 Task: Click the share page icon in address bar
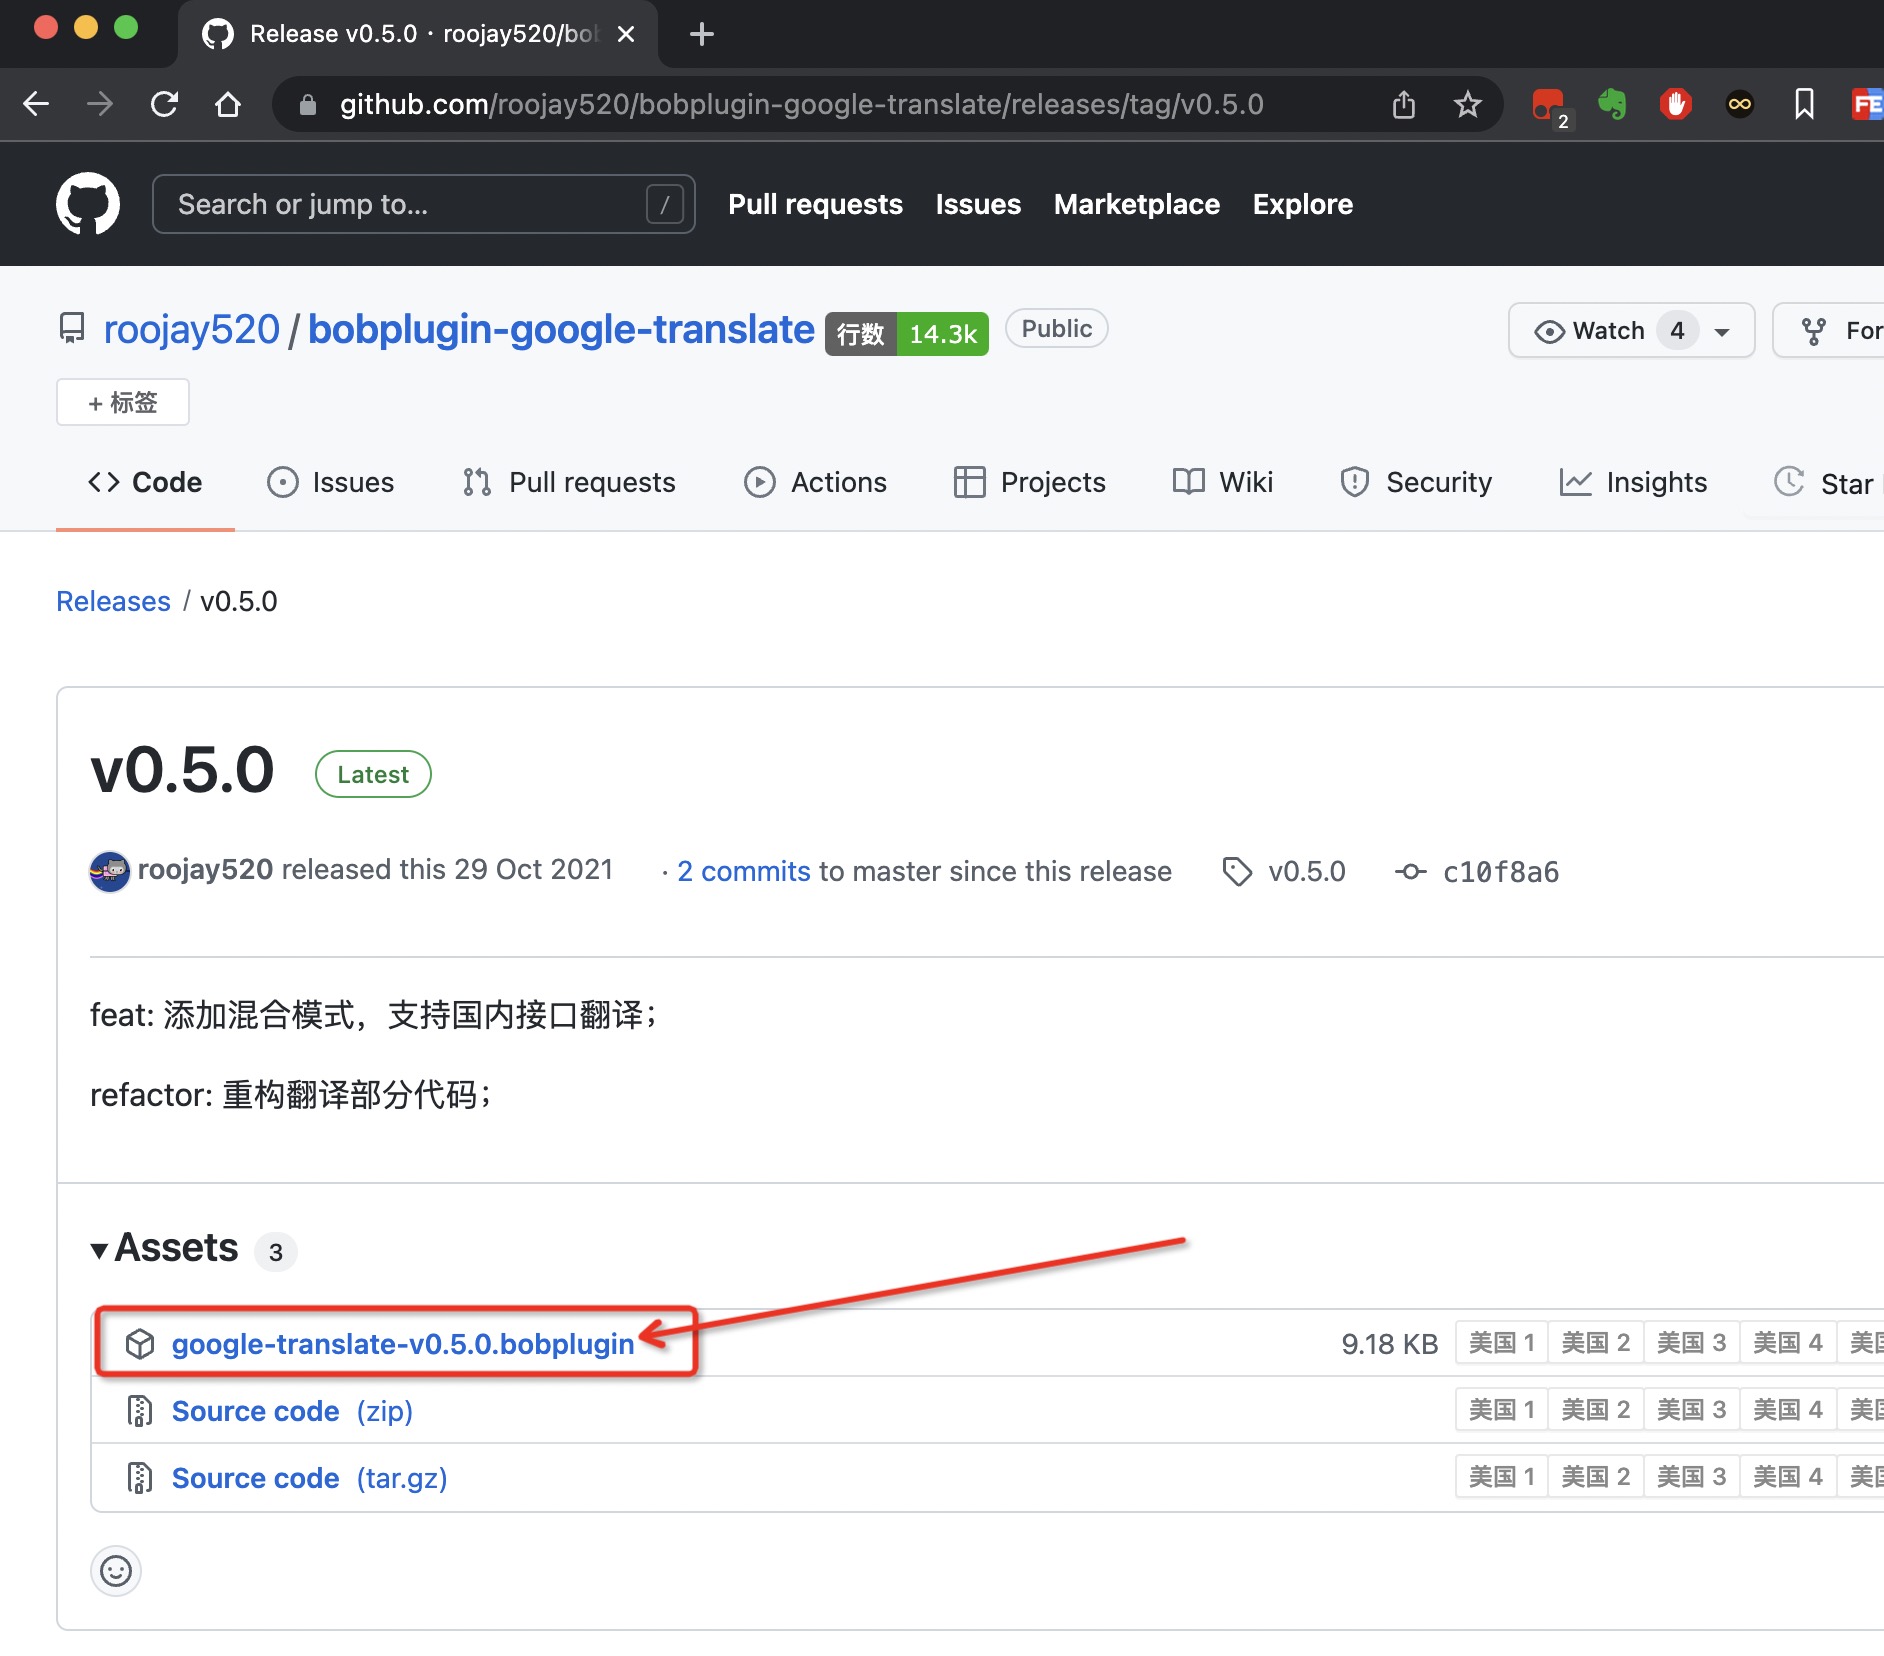coord(1404,104)
